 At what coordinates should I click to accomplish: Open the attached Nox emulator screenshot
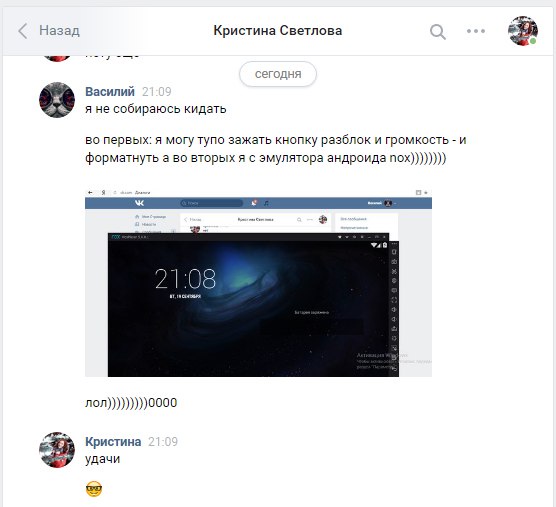(x=258, y=283)
